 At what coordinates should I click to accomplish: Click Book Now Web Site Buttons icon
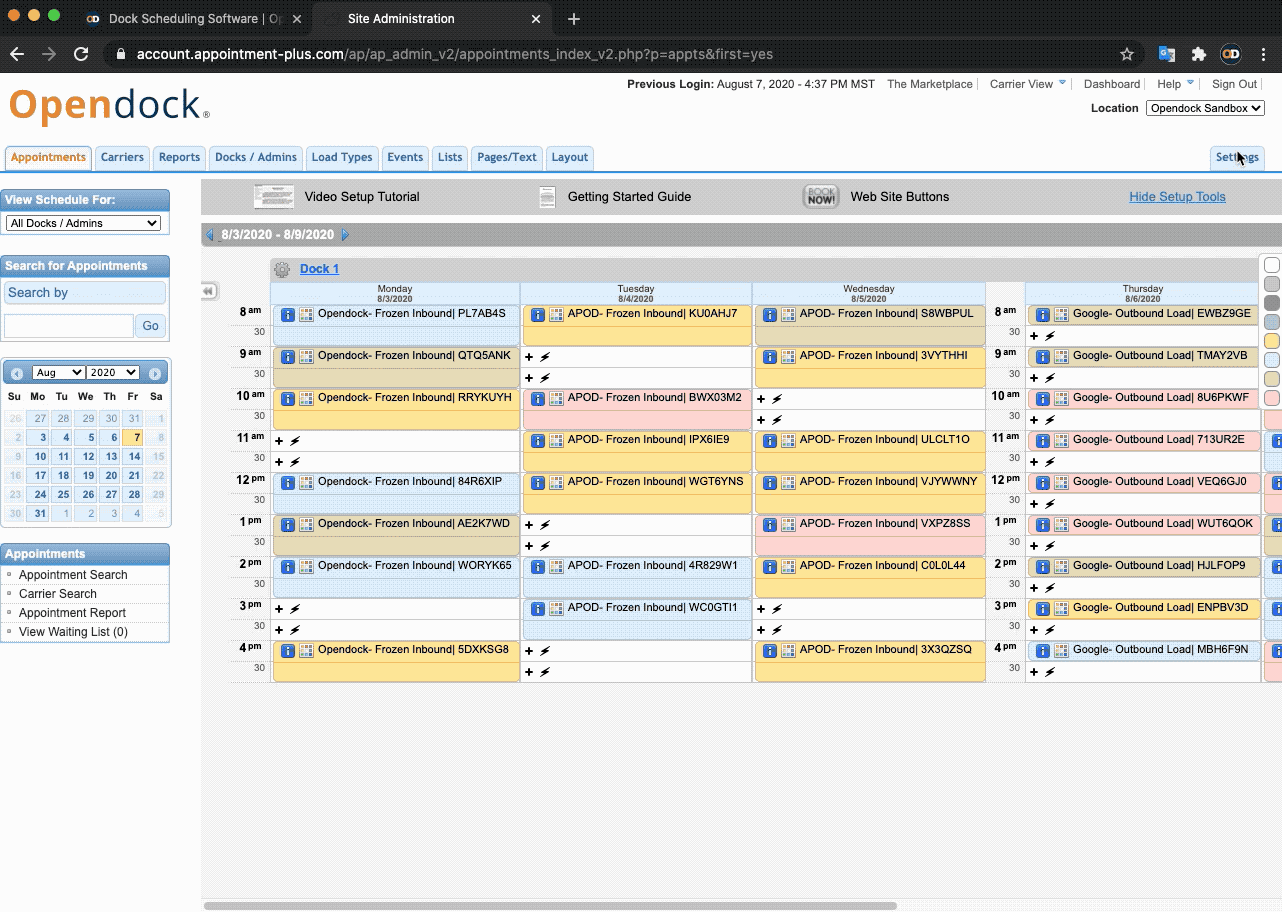pyautogui.click(x=821, y=197)
